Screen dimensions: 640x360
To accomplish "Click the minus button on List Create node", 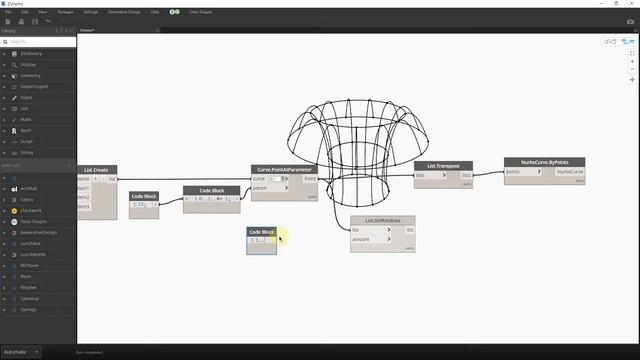I will [x=102, y=179].
